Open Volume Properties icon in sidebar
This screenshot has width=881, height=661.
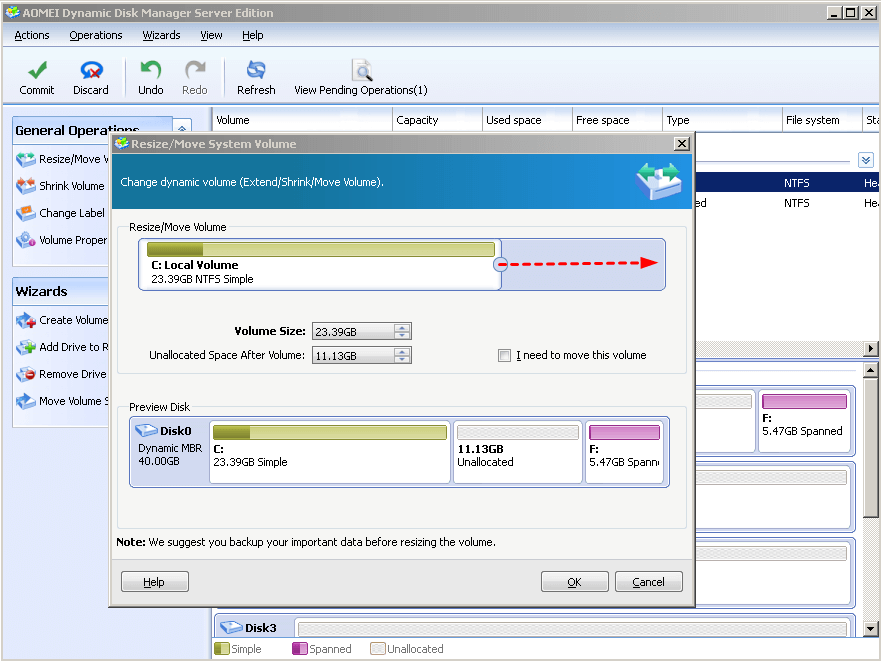click(26, 240)
